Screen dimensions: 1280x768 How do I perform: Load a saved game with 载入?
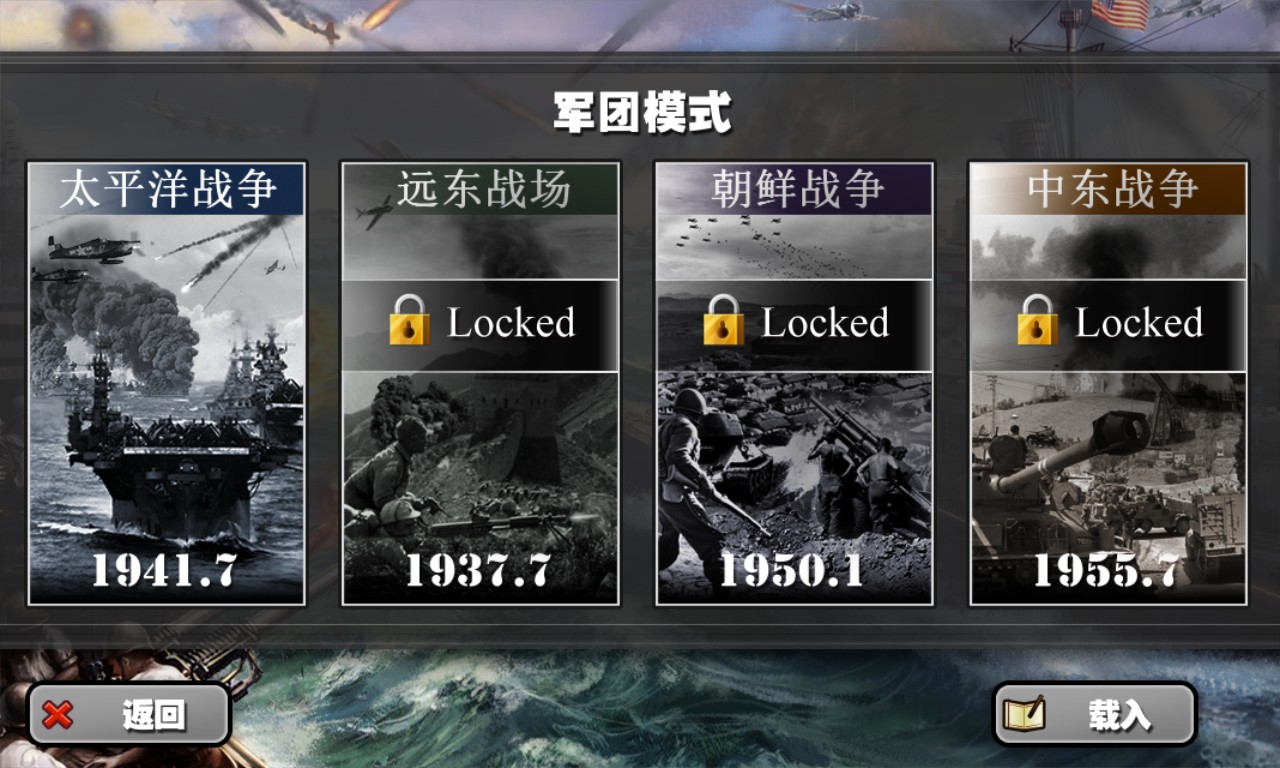(x=1095, y=714)
